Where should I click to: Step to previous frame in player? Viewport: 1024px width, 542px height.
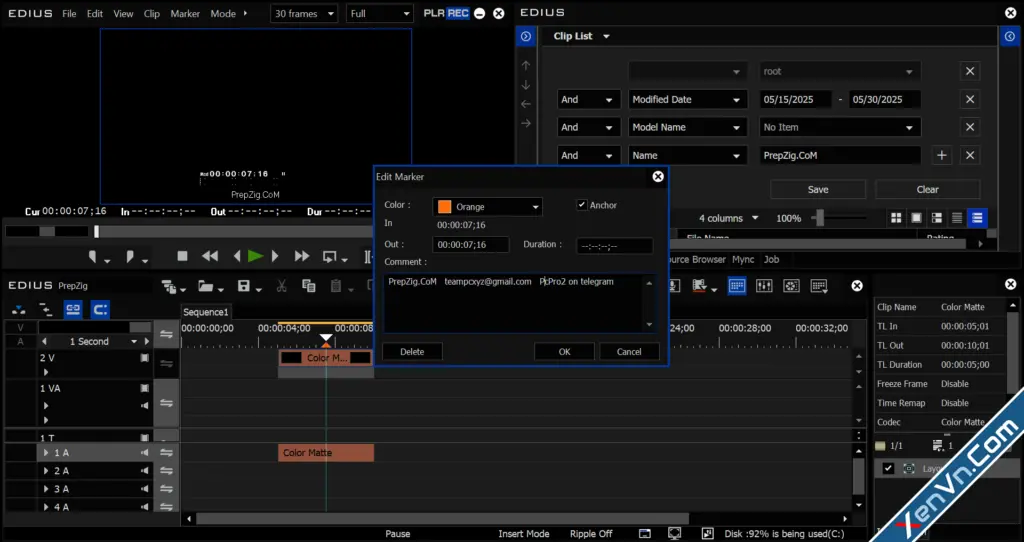pos(237,257)
